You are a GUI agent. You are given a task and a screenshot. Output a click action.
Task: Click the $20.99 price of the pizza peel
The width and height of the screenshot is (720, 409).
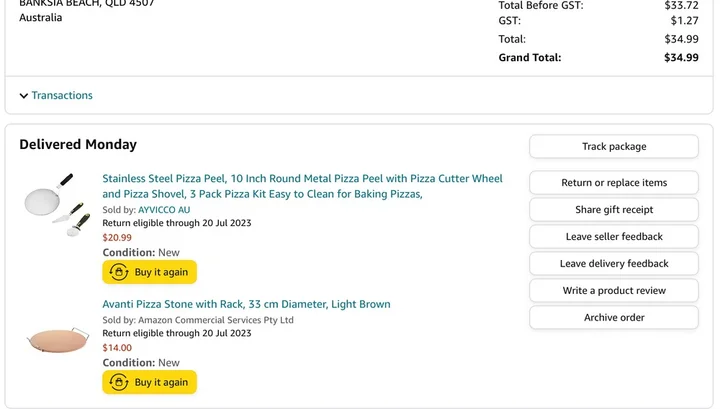point(117,238)
